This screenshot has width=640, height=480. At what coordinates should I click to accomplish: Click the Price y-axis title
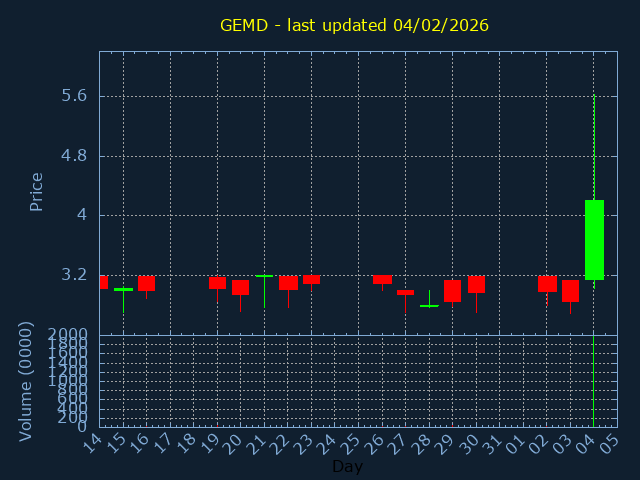37,191
